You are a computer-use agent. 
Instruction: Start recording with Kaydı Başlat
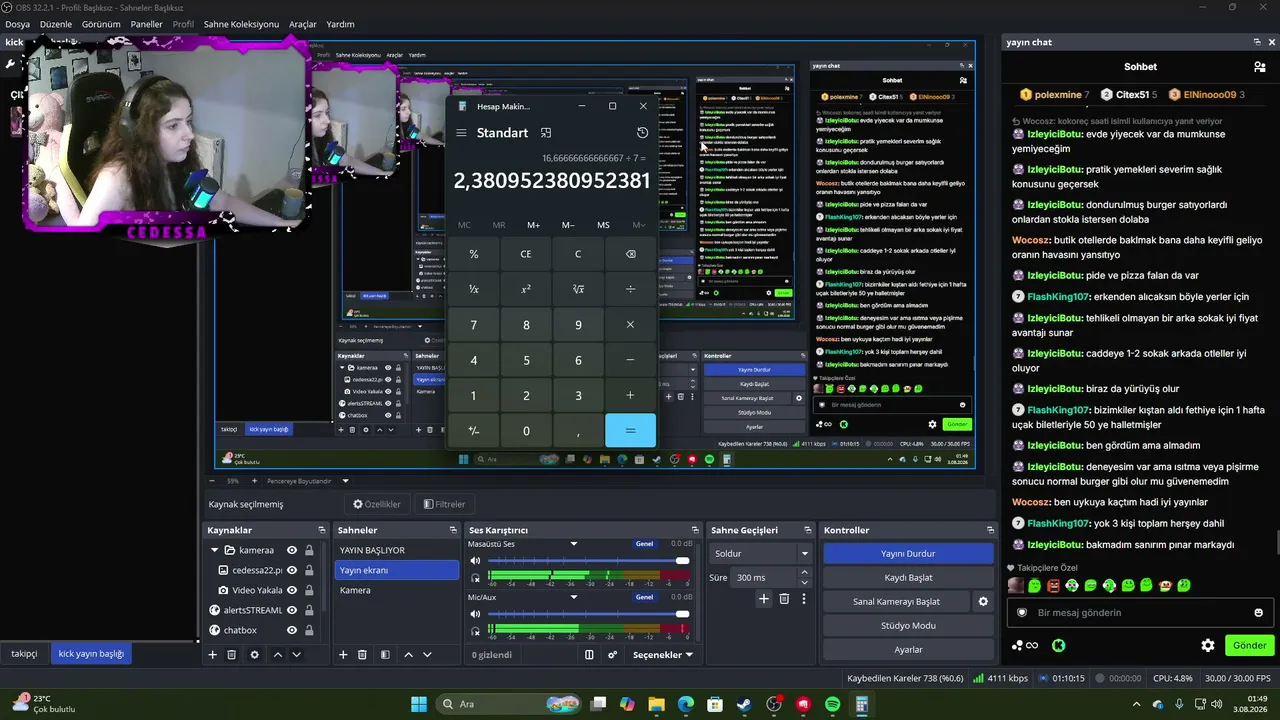(908, 577)
